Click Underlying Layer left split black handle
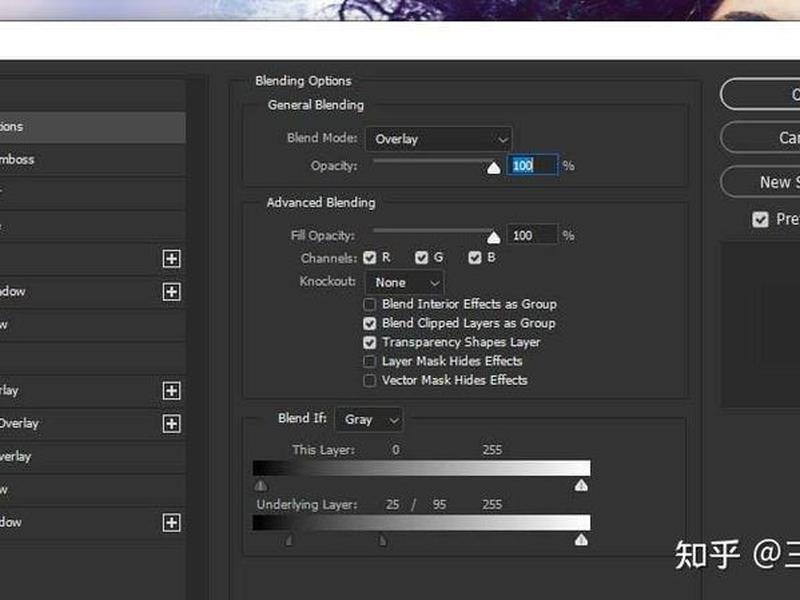 [x=289, y=540]
